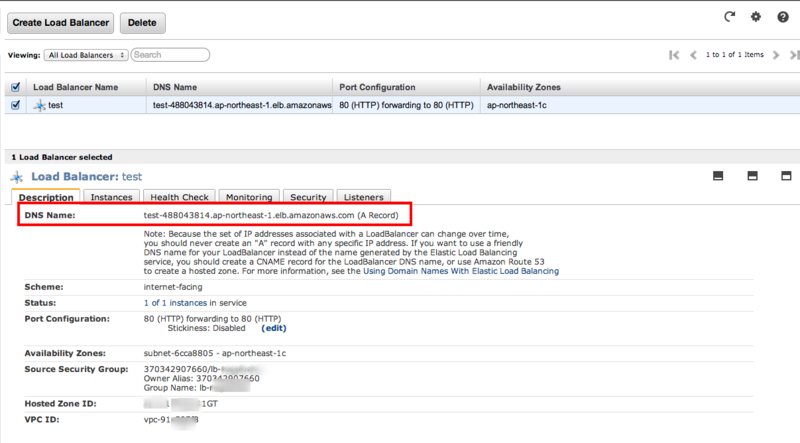Focus the load balancer Search field

(170, 55)
